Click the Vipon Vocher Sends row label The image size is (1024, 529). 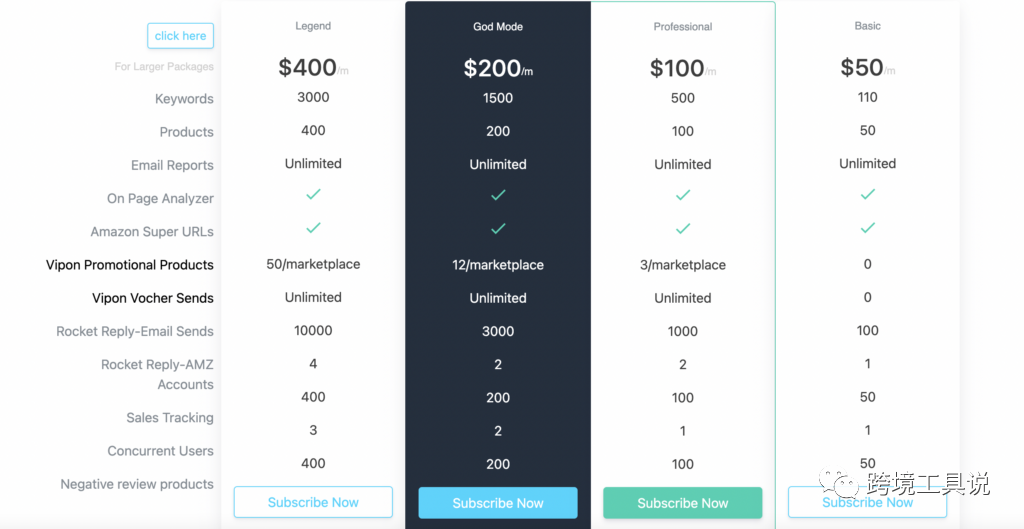[153, 298]
